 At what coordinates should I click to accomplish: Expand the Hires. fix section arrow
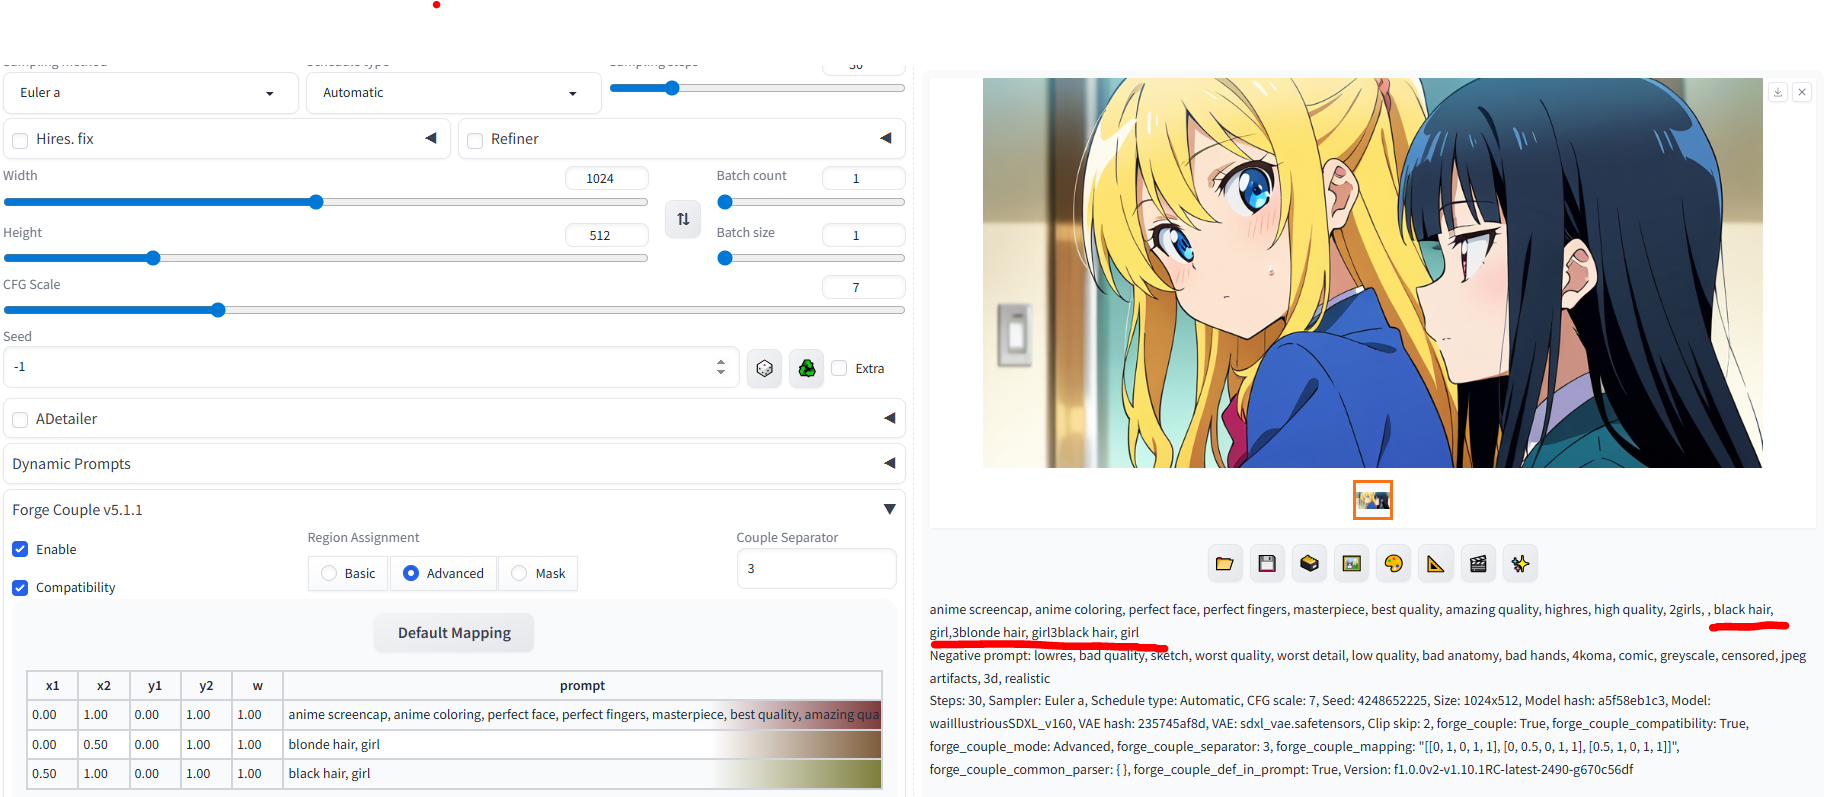(x=431, y=138)
